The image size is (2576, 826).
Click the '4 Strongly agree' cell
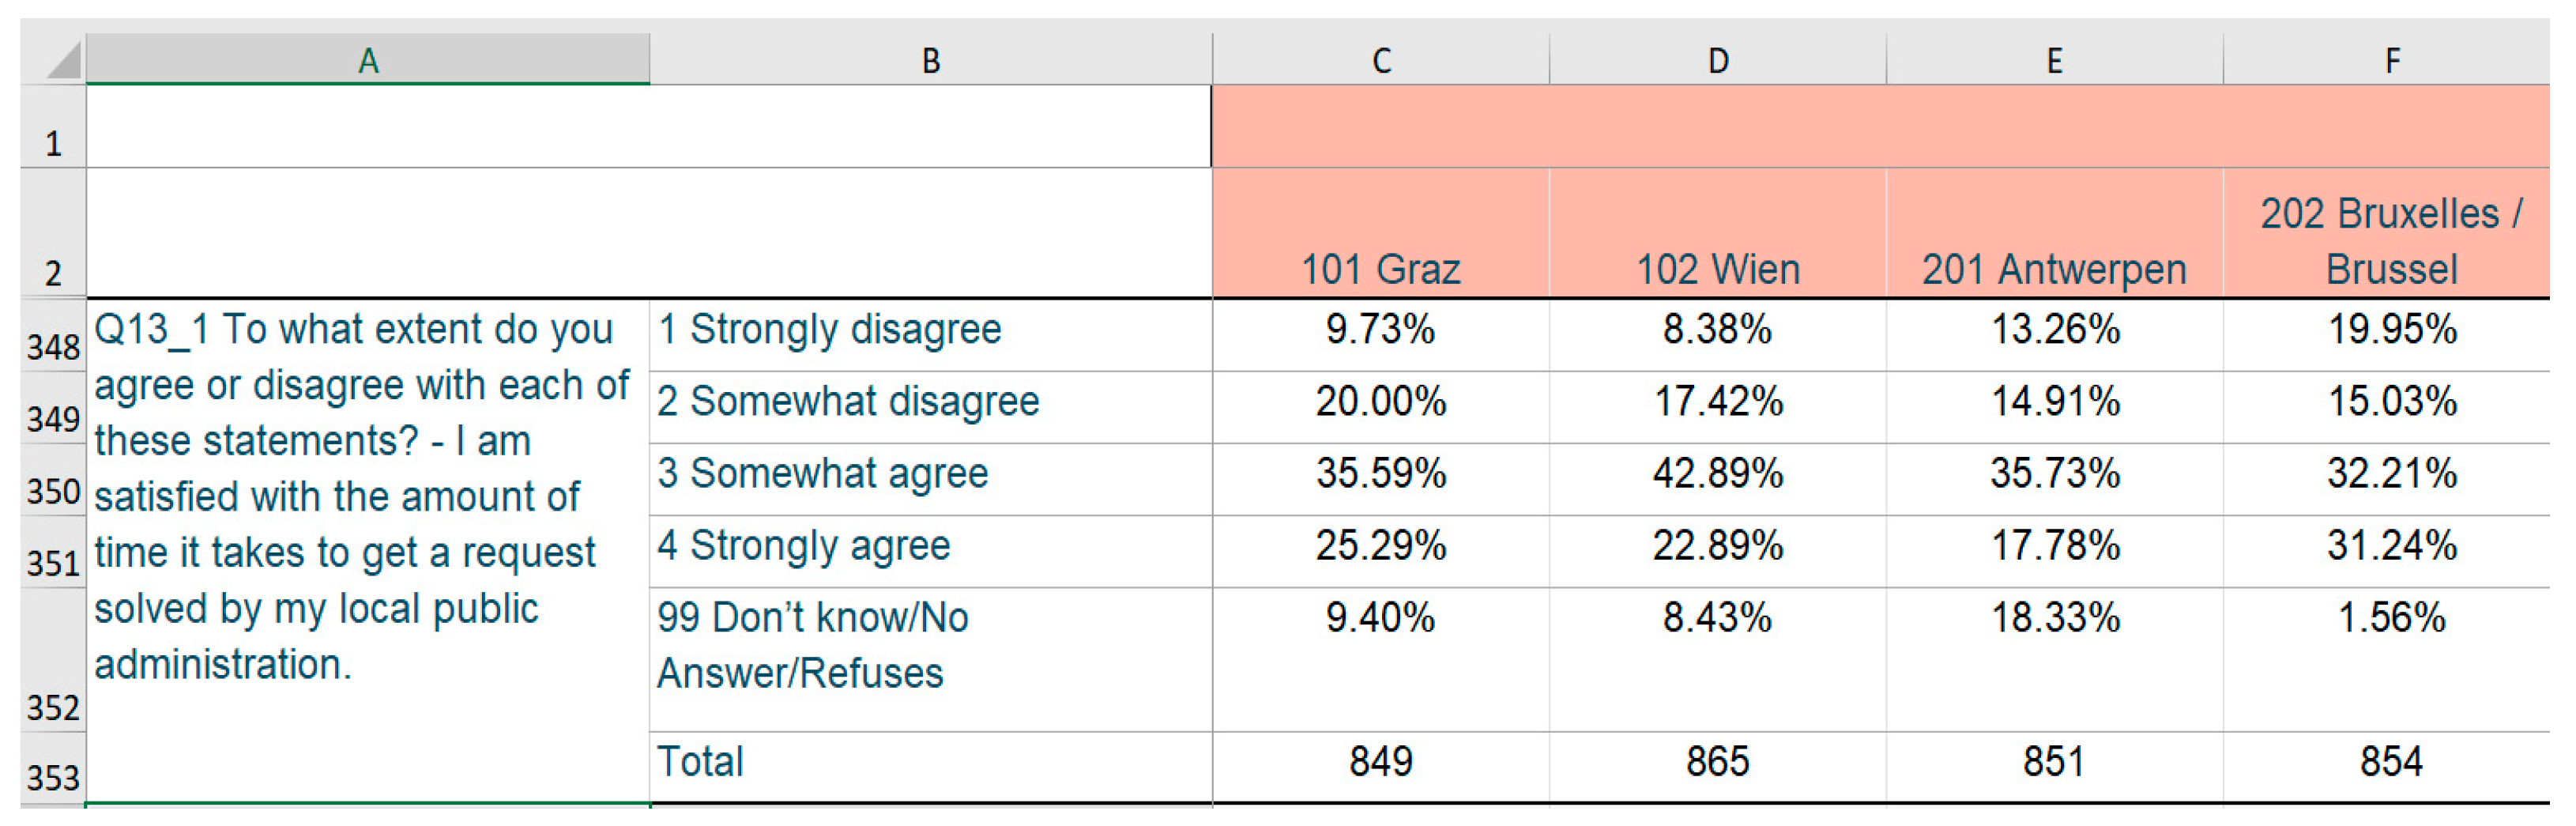930,546
